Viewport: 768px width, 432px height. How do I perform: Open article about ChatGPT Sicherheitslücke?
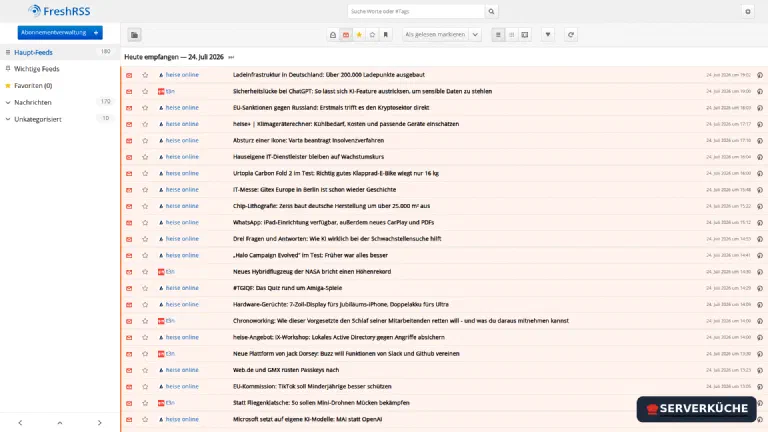tap(362, 91)
